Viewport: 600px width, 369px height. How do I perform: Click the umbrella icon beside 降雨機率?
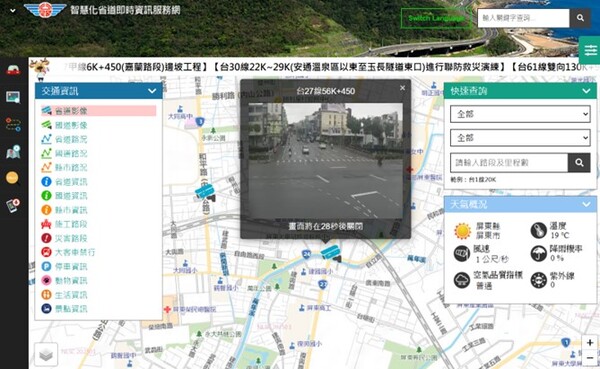(538, 253)
